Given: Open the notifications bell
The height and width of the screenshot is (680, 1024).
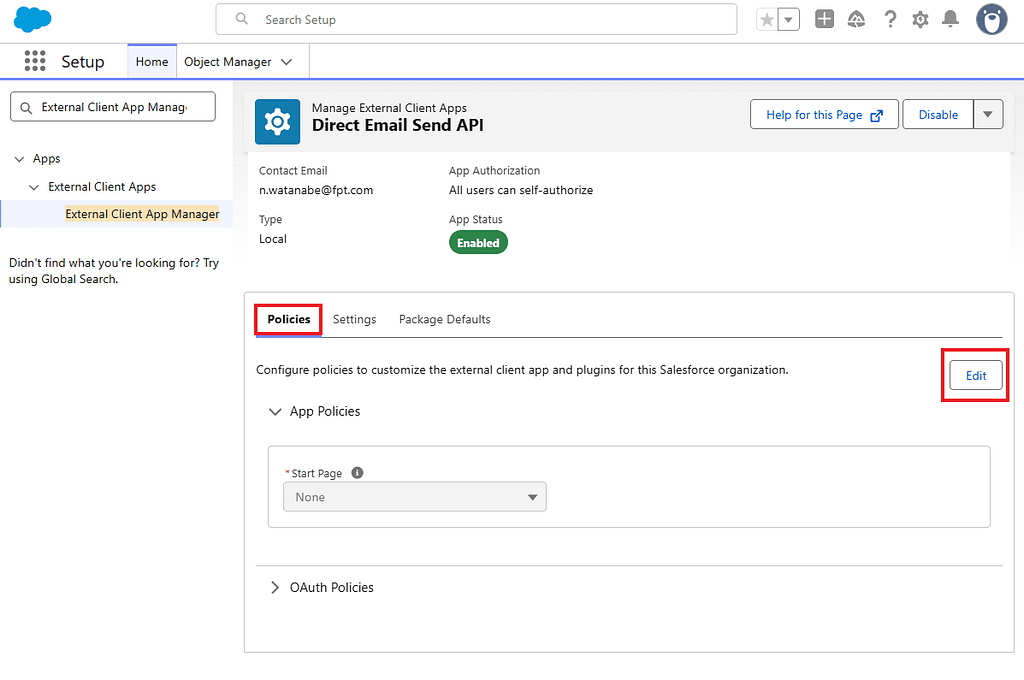Looking at the screenshot, I should 950,19.
